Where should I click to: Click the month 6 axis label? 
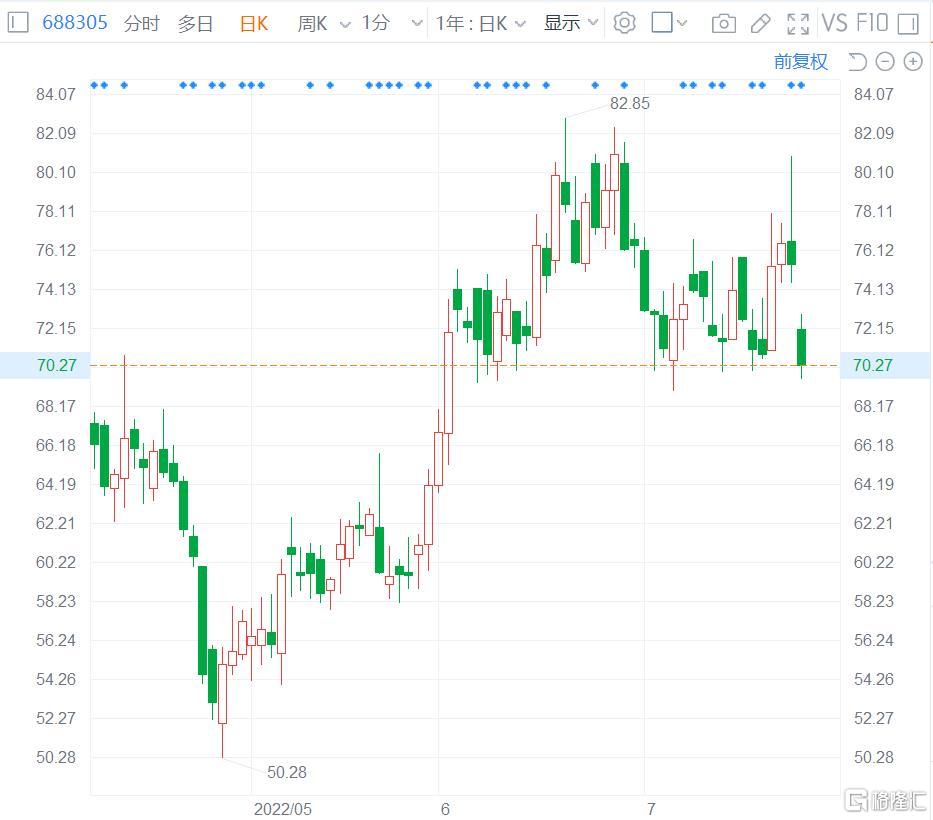tap(445, 809)
